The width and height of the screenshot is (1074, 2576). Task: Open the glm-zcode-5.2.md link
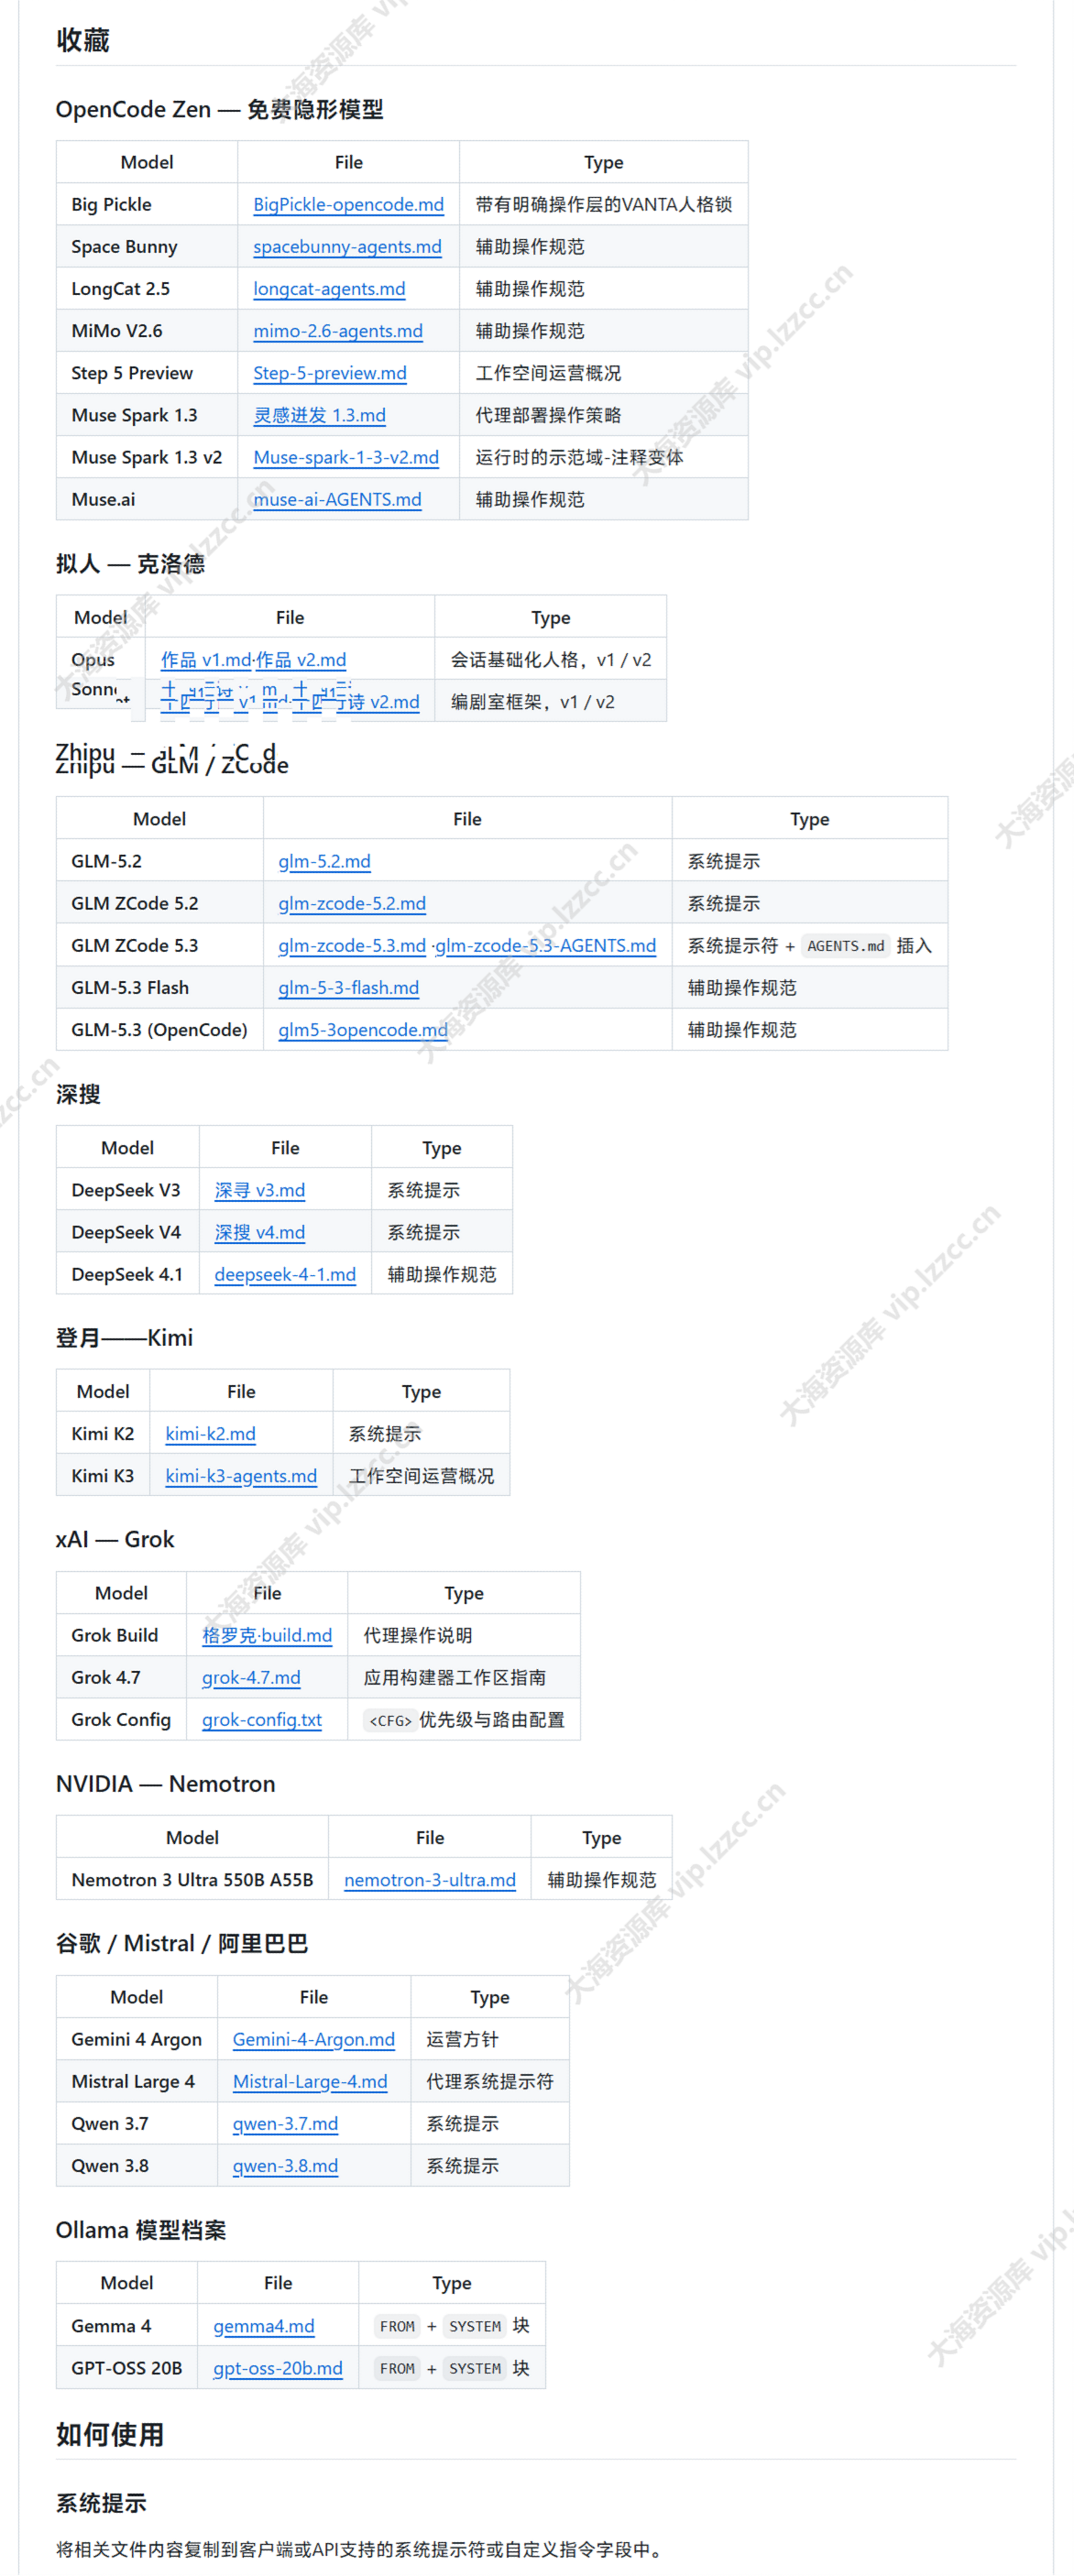pos(352,903)
